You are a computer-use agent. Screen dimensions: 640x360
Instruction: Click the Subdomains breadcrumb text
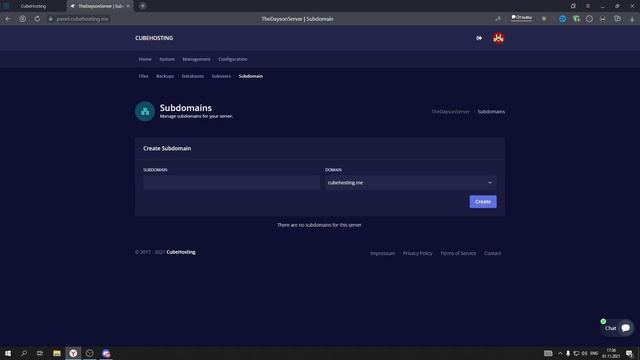click(491, 111)
